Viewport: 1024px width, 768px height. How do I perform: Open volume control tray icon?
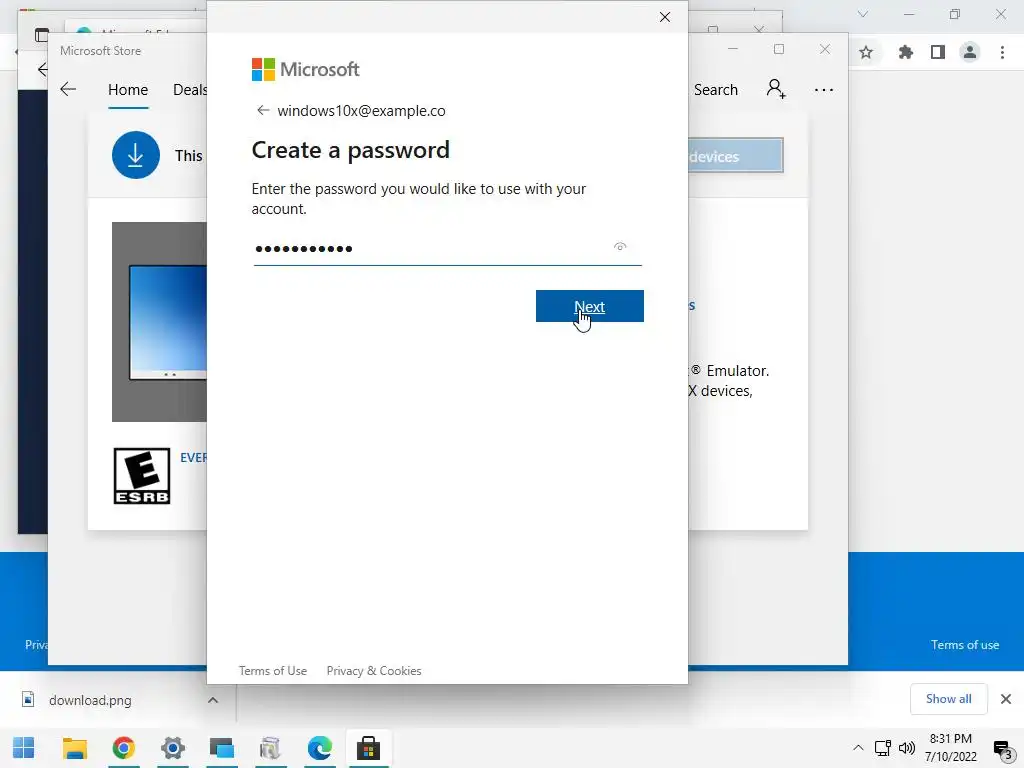click(x=906, y=748)
